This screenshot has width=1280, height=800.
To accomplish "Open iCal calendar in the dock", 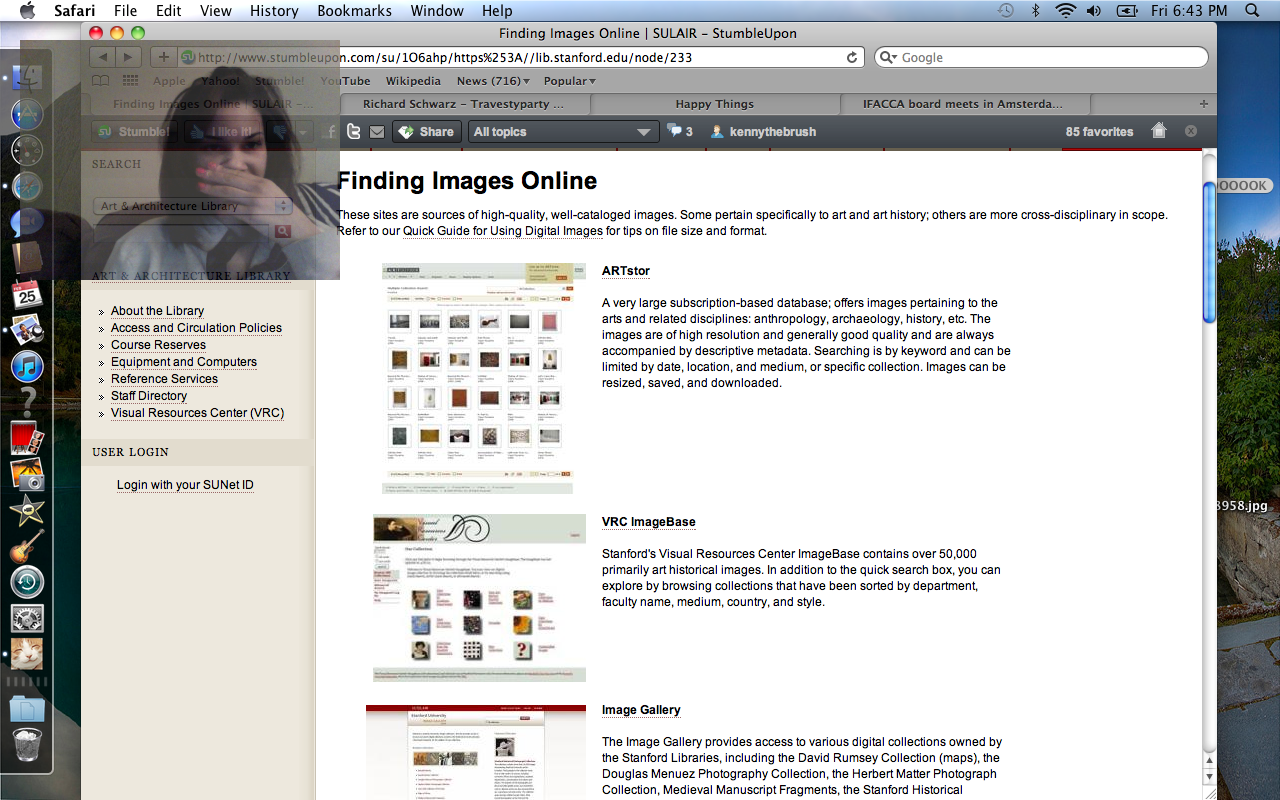I will pos(27,294).
